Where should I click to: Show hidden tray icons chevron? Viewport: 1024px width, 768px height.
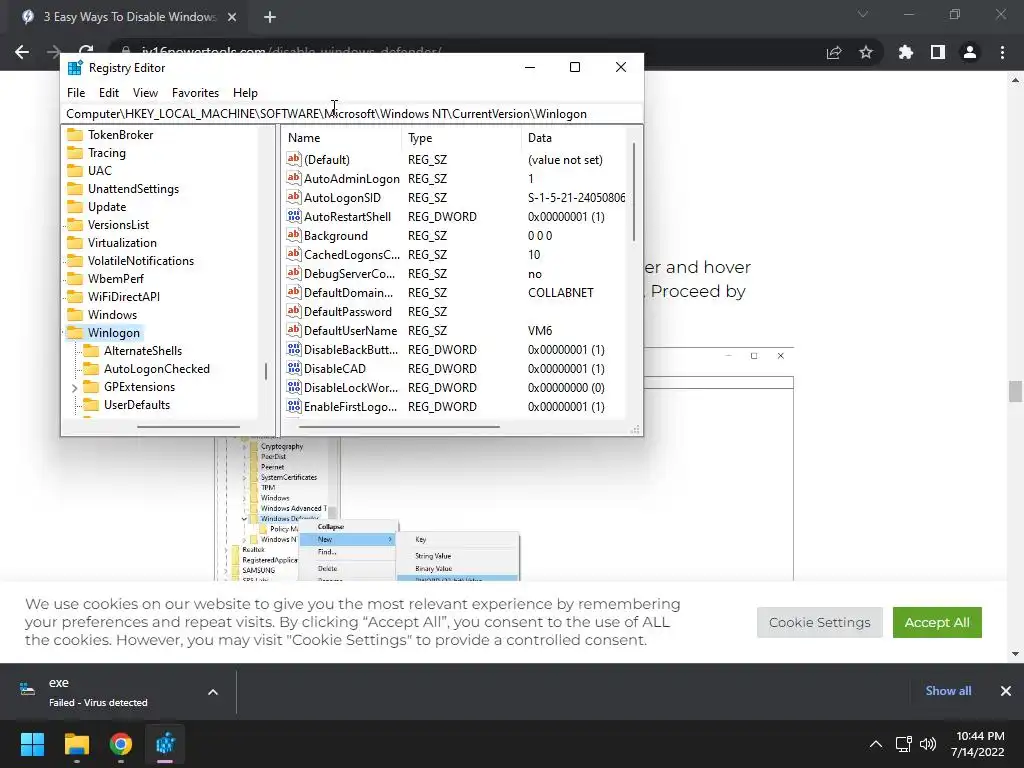(x=876, y=744)
